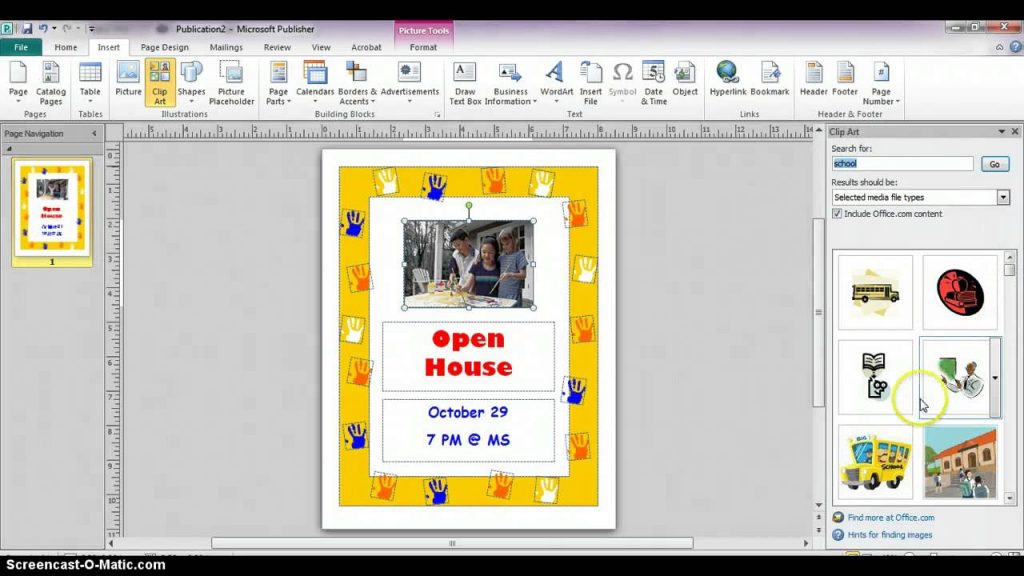This screenshot has width=1024, height=576.
Task: Open Clip Art from the ribbon
Action: point(159,82)
